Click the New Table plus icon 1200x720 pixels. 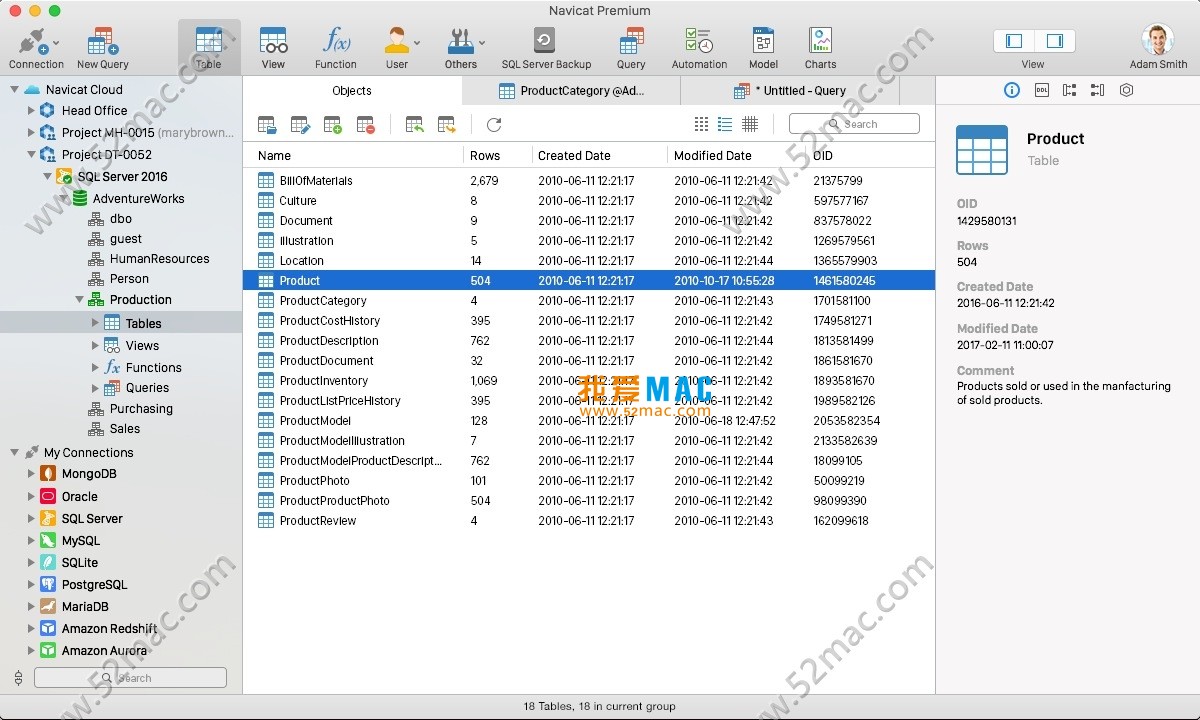[333, 125]
